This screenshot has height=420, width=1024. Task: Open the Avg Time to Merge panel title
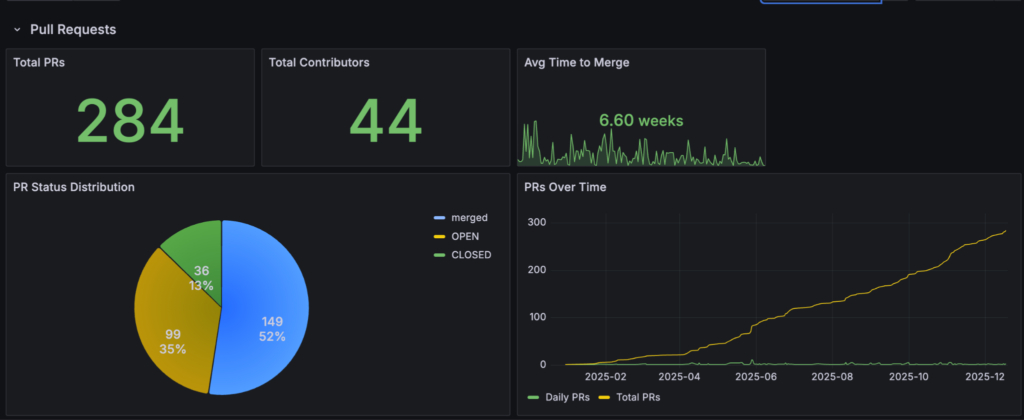pos(577,62)
